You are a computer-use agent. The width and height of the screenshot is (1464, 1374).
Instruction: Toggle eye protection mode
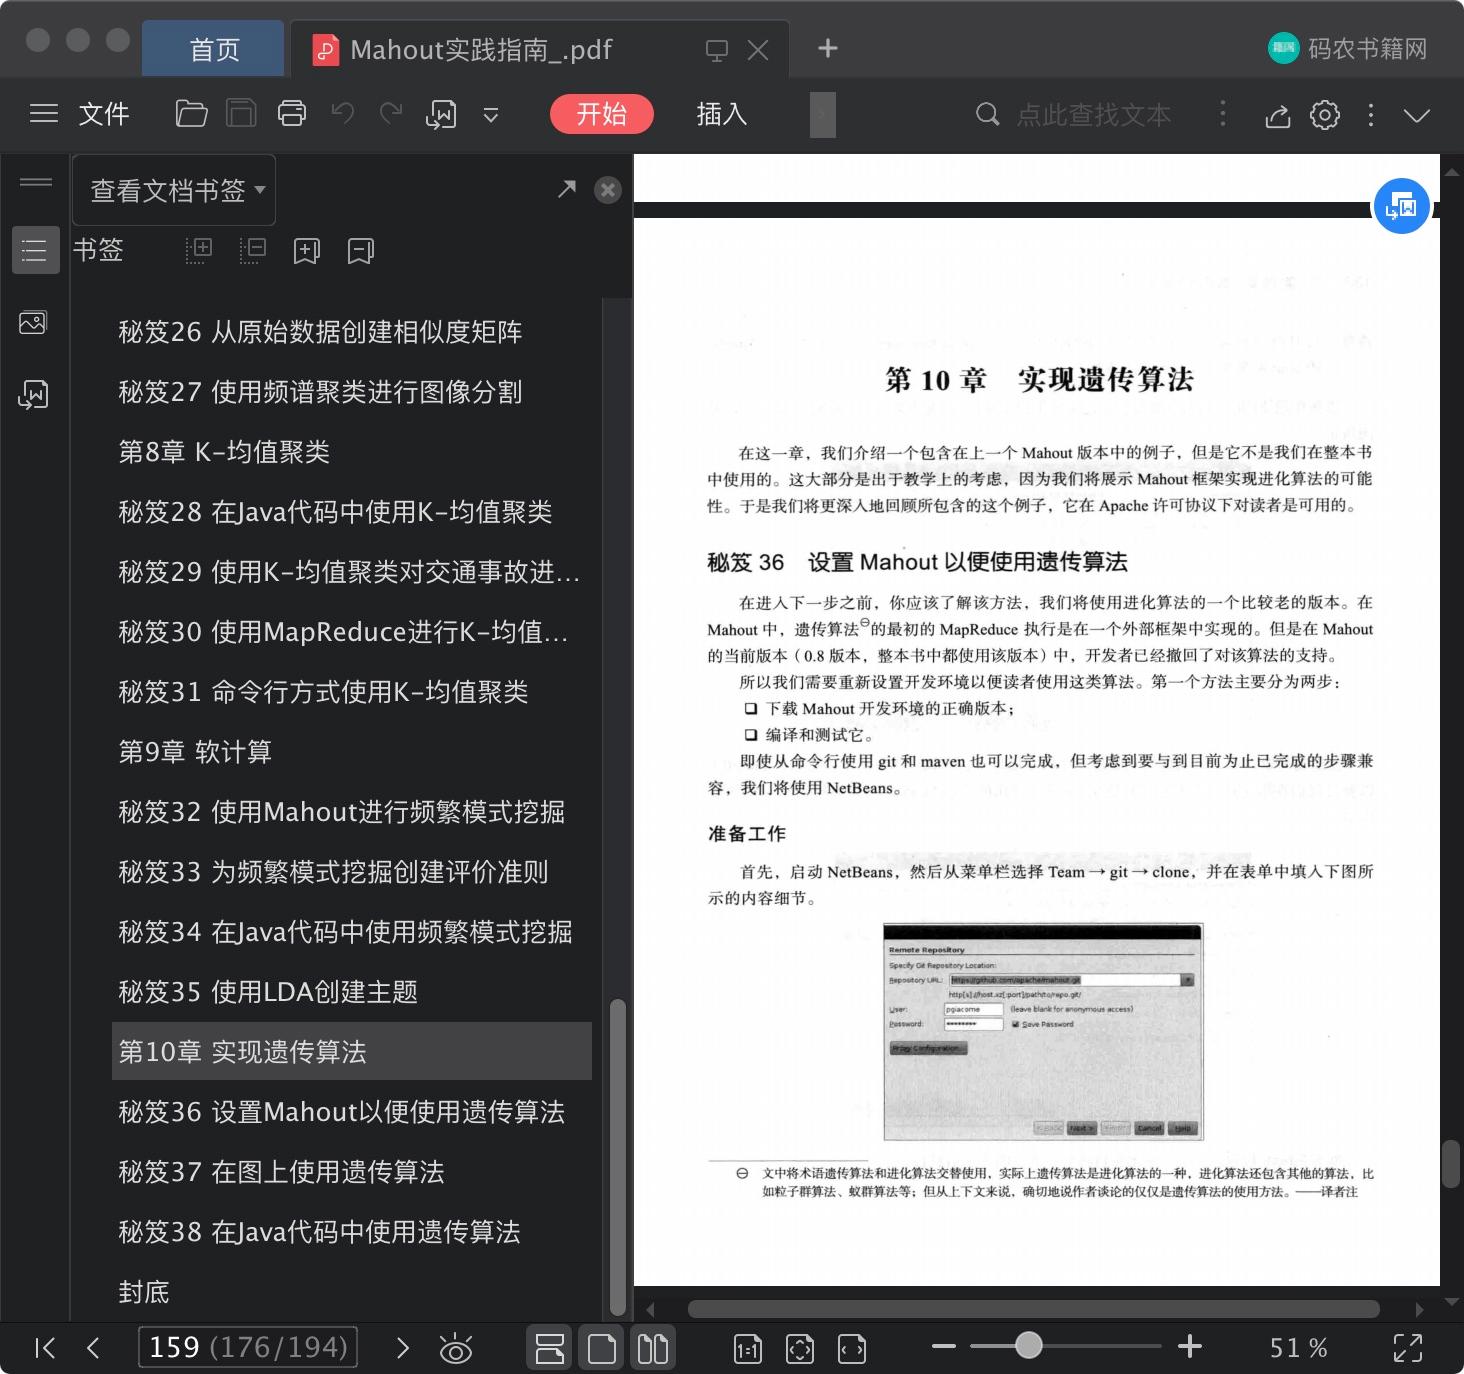click(456, 1349)
